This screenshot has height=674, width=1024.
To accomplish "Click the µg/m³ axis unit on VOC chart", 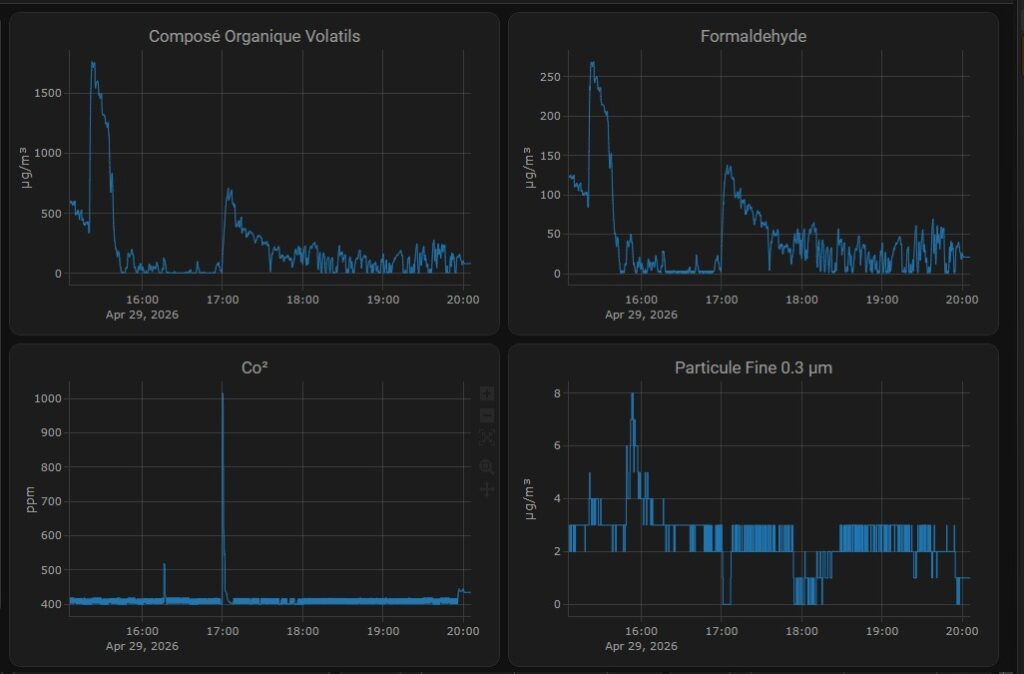I will [25, 168].
